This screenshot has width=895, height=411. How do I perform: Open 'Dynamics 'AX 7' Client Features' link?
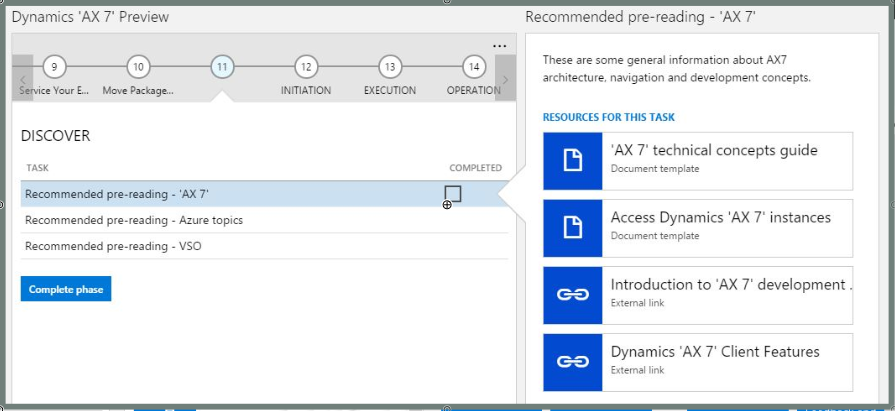pyautogui.click(x=698, y=362)
